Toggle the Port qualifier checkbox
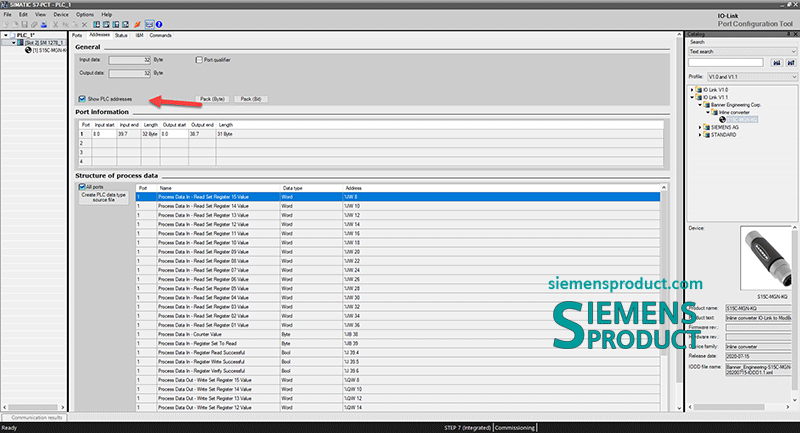 coord(199,60)
